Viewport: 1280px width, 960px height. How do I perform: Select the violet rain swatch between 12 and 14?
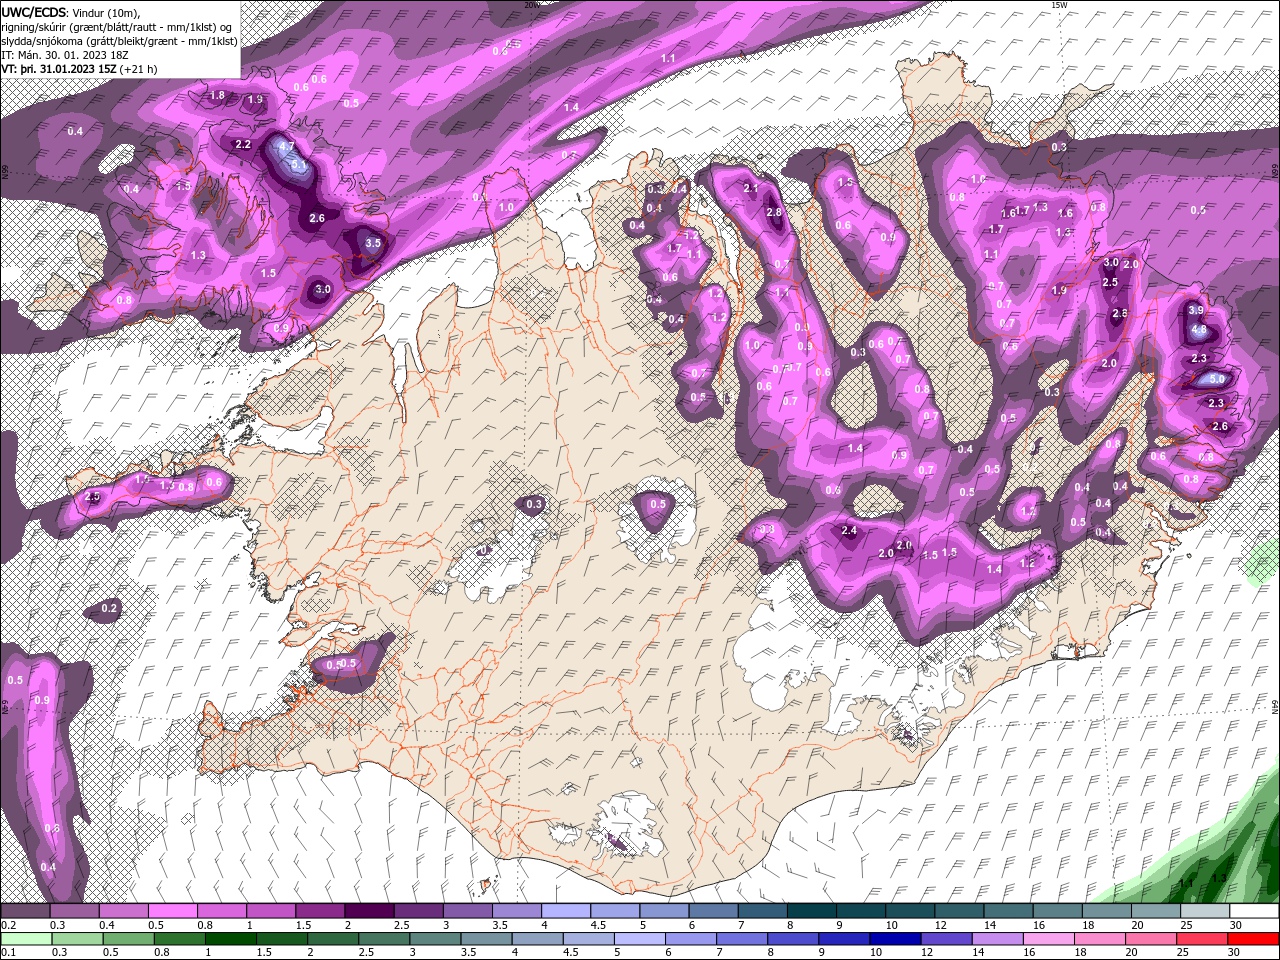pyautogui.click(x=947, y=939)
